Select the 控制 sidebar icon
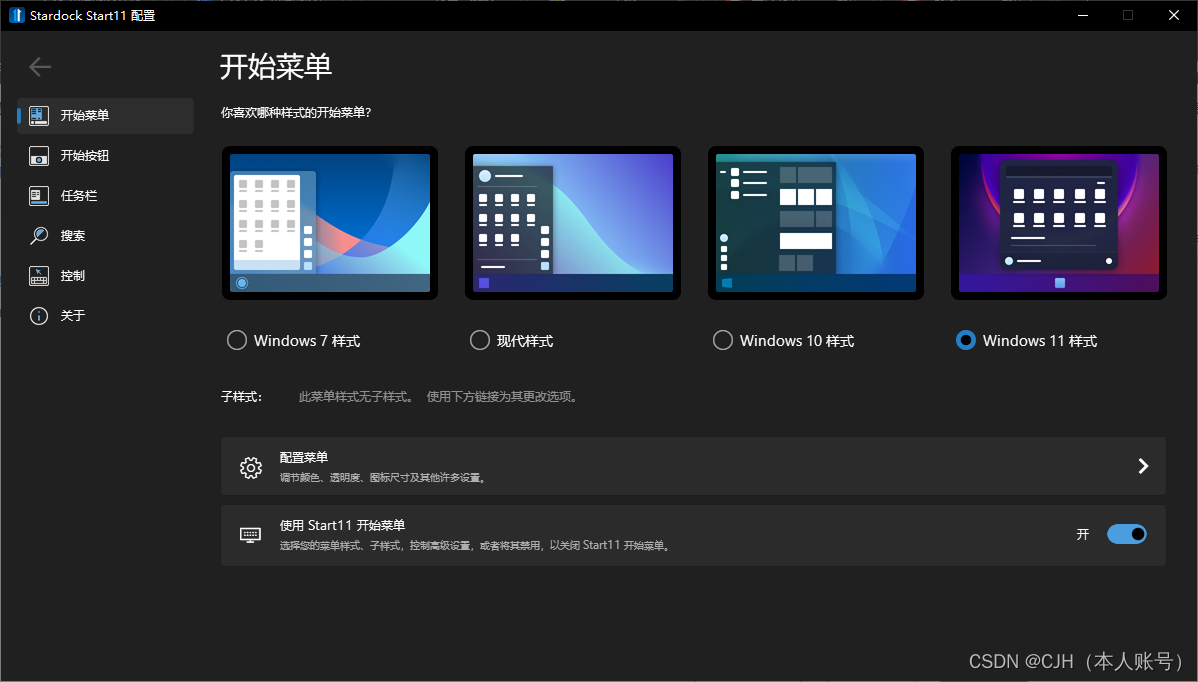1198x682 pixels. pyautogui.click(x=38, y=275)
